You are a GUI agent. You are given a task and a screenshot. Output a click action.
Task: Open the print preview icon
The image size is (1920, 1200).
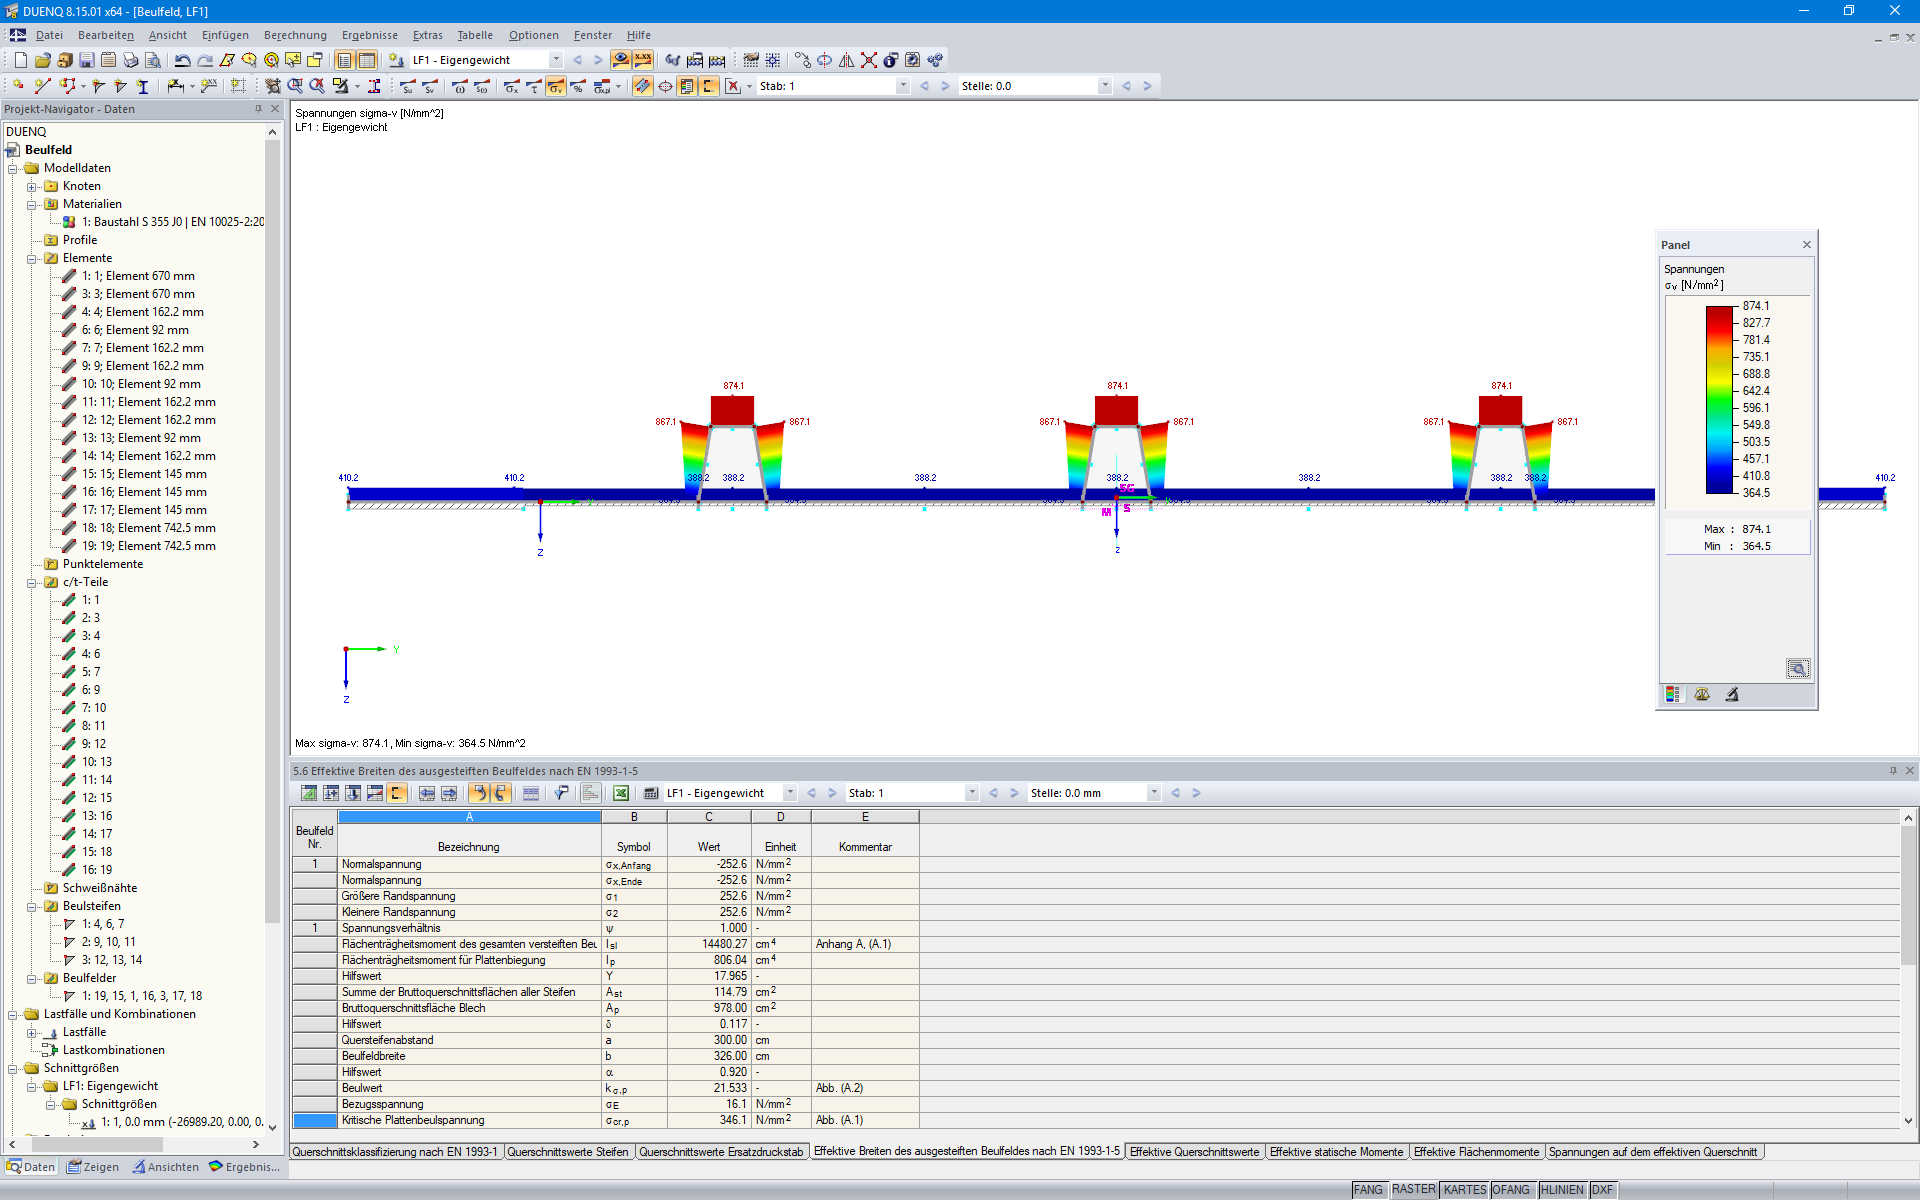152,60
